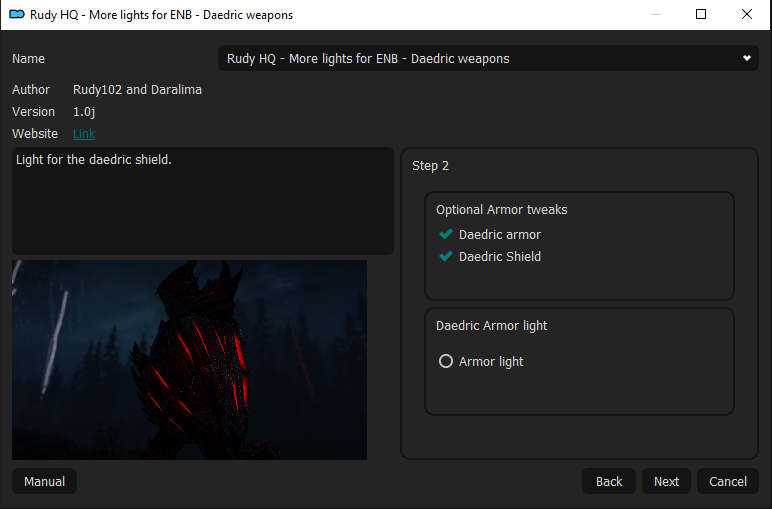Click the Mod Organizer icon in title bar

tap(17, 14)
